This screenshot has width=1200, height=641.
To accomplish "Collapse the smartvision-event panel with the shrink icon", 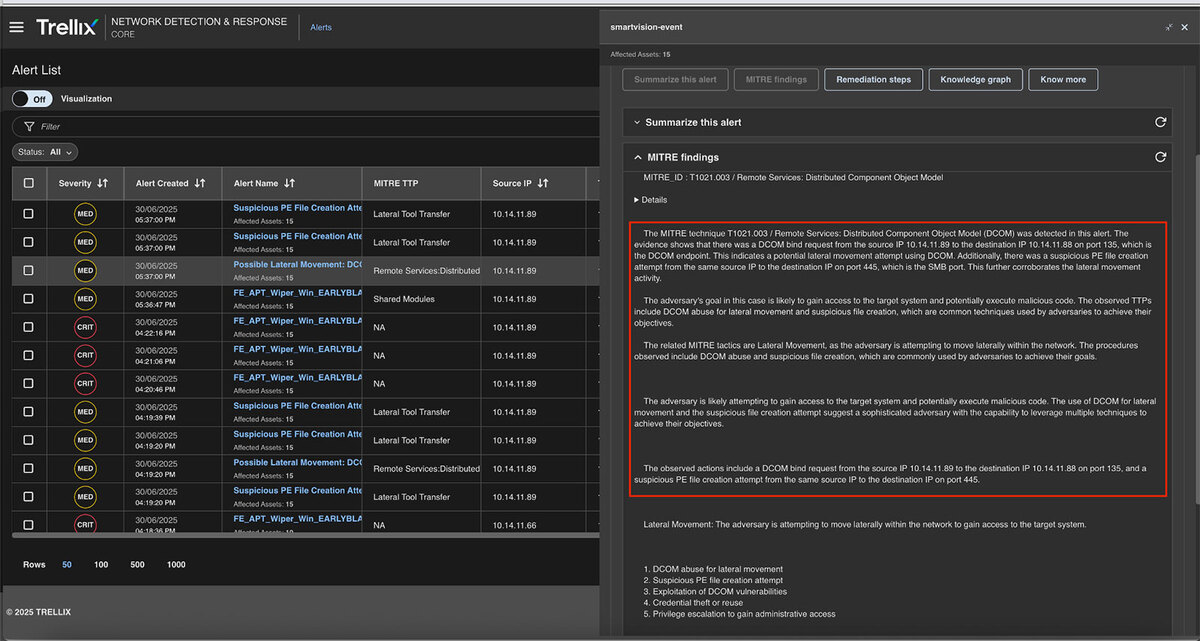I will [1169, 27].
